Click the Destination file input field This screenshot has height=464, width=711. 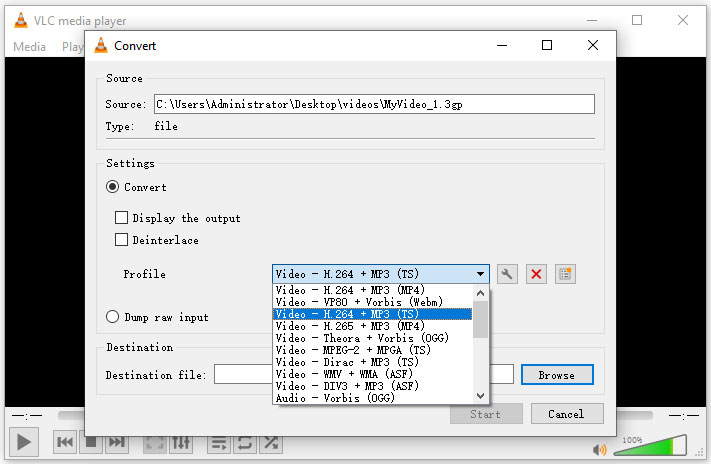pos(243,374)
